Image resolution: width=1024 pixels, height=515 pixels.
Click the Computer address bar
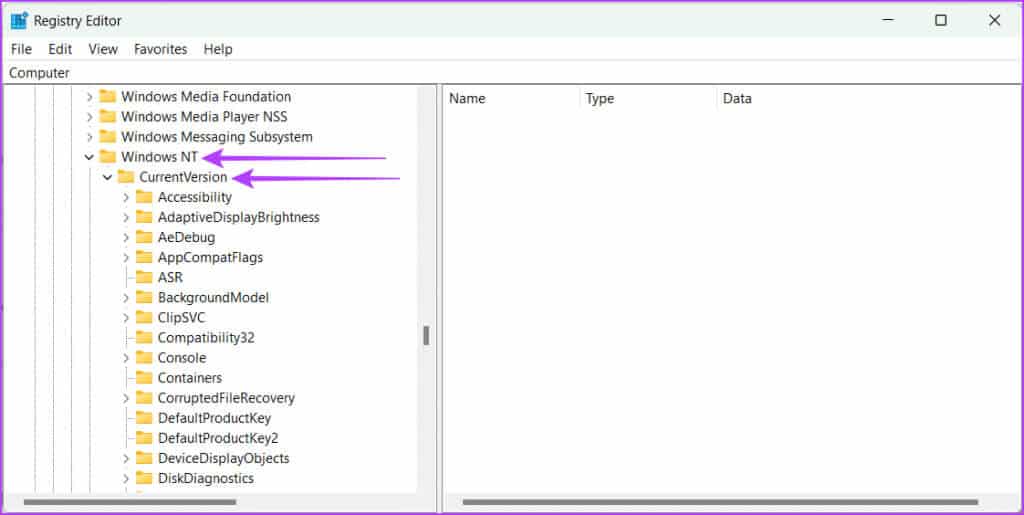(512, 73)
